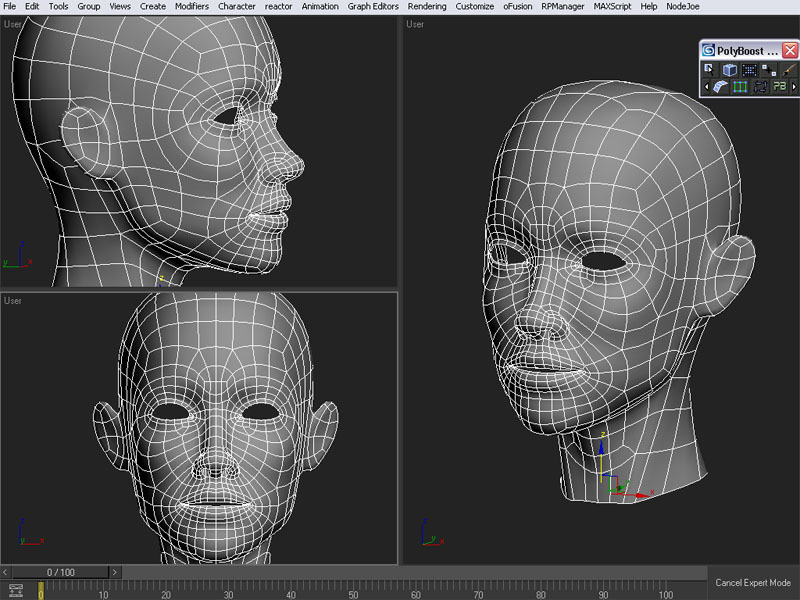Toggle the mini curve editor icon beside timeline

click(16, 590)
